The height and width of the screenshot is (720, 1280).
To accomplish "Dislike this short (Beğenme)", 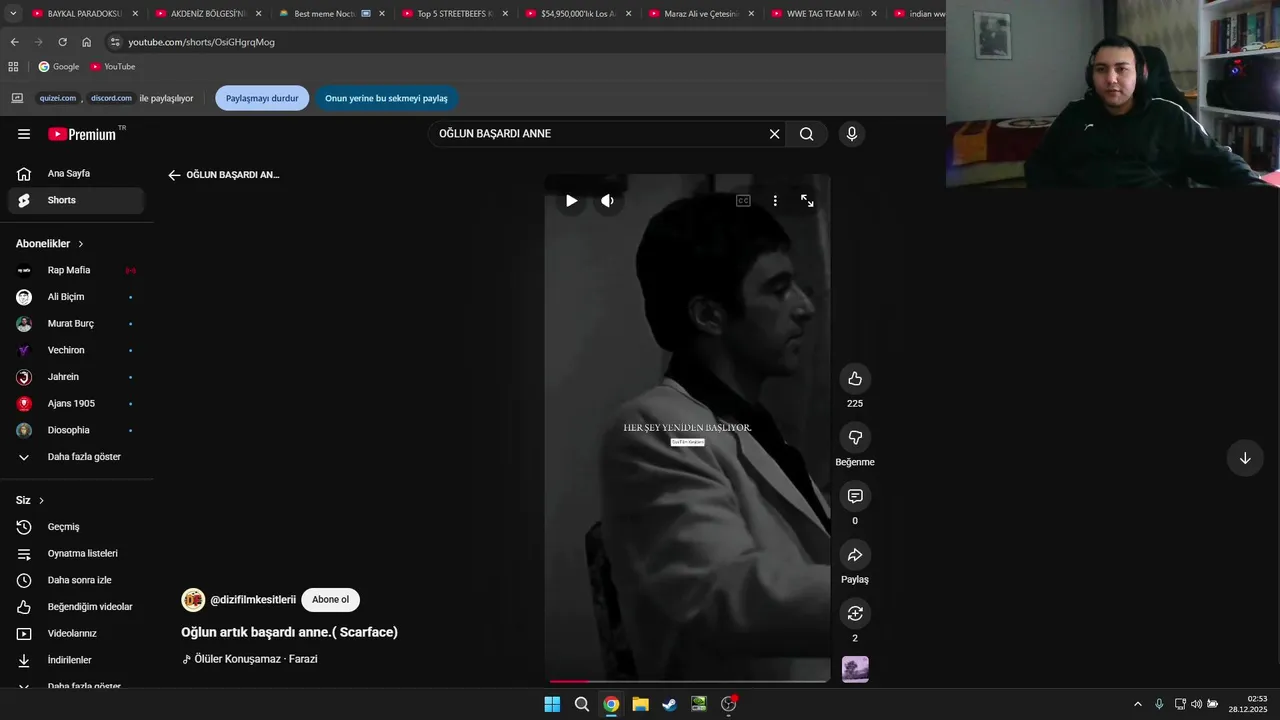I will (855, 437).
